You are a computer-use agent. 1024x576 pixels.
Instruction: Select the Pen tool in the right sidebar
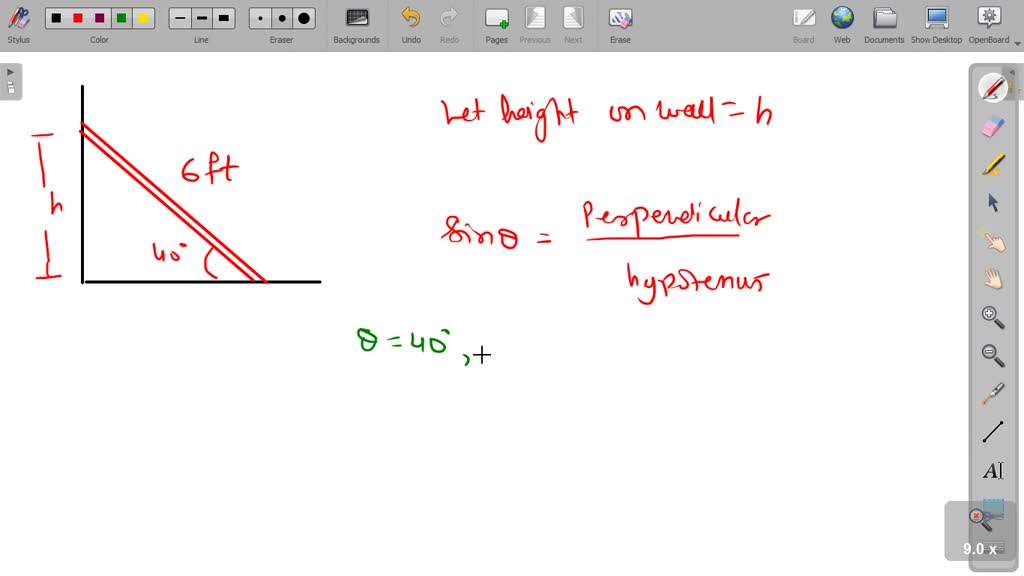click(x=992, y=88)
